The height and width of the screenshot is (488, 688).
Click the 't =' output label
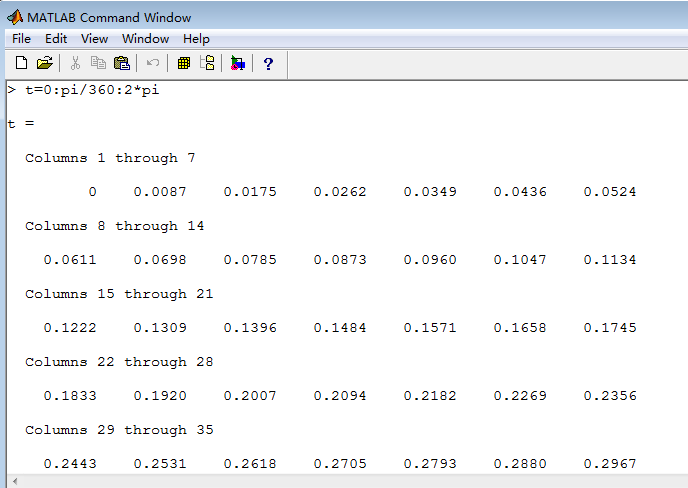(x=21, y=124)
